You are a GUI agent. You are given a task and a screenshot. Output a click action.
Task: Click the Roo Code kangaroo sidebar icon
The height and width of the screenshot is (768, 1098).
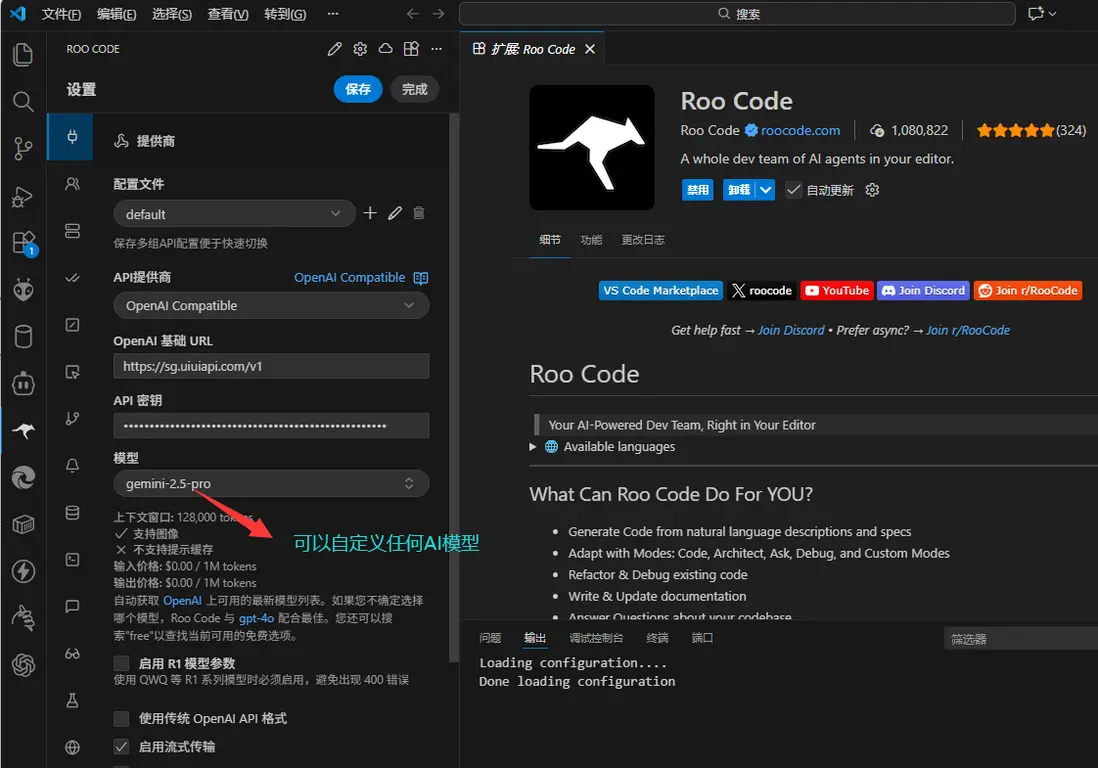[x=22, y=430]
